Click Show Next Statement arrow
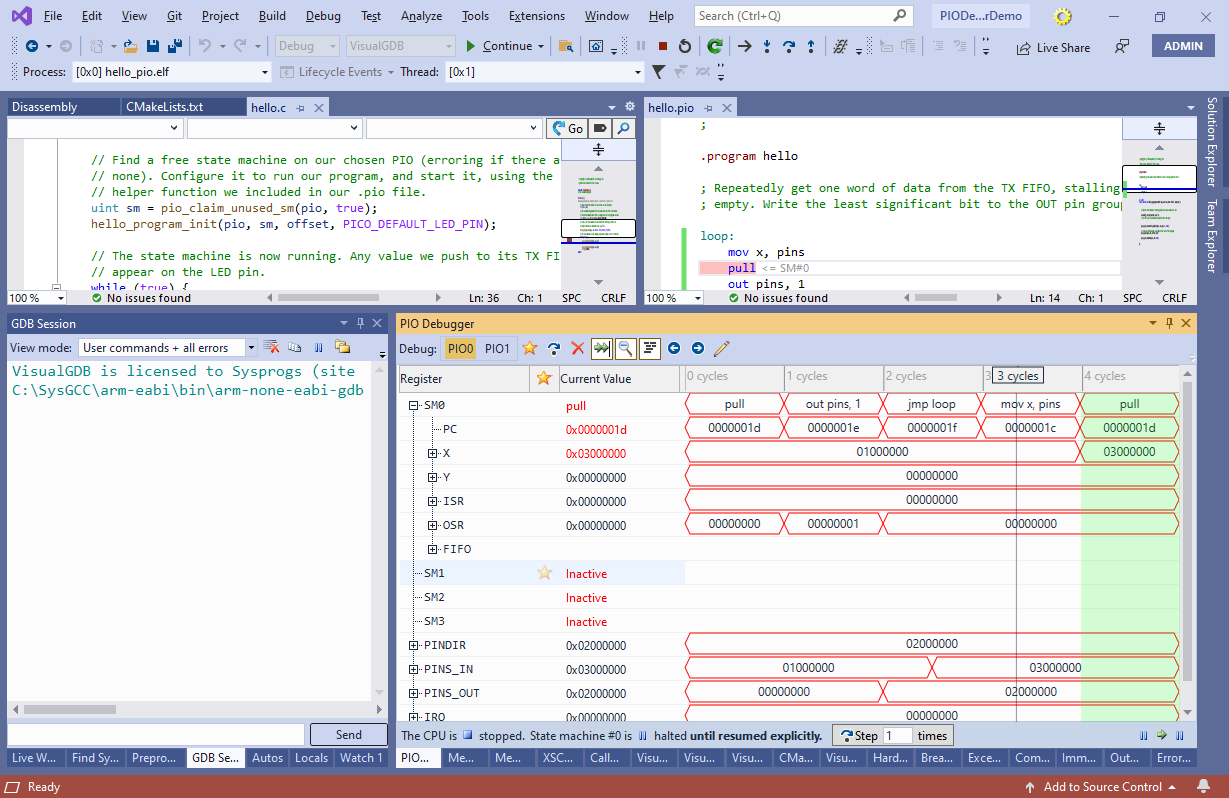The width and height of the screenshot is (1229, 798). coord(744,46)
